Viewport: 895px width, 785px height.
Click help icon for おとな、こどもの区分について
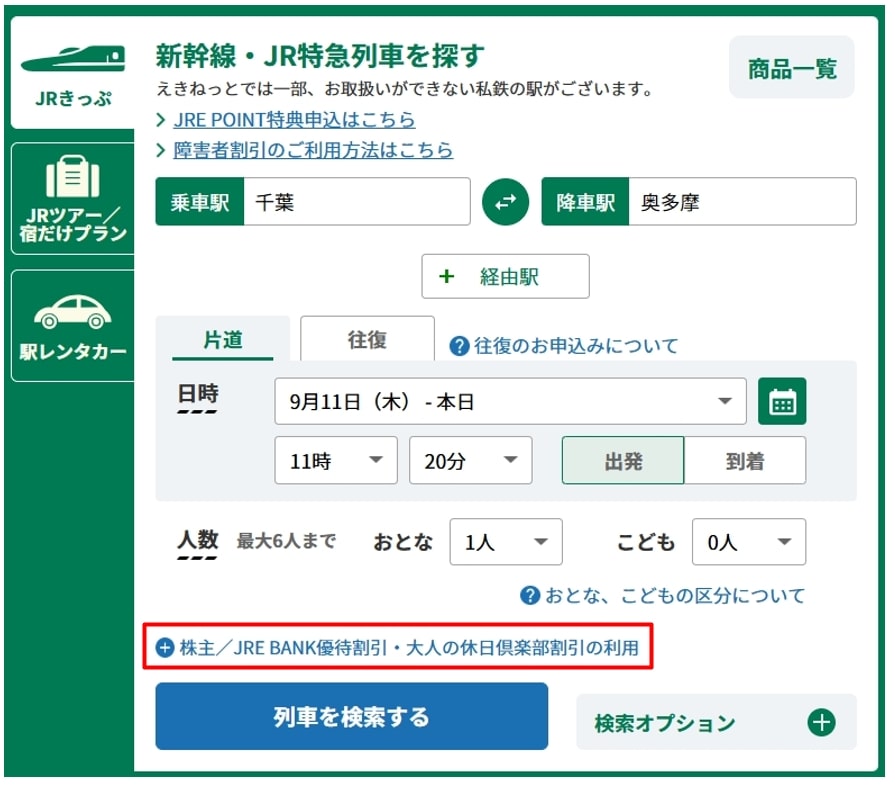[530, 596]
